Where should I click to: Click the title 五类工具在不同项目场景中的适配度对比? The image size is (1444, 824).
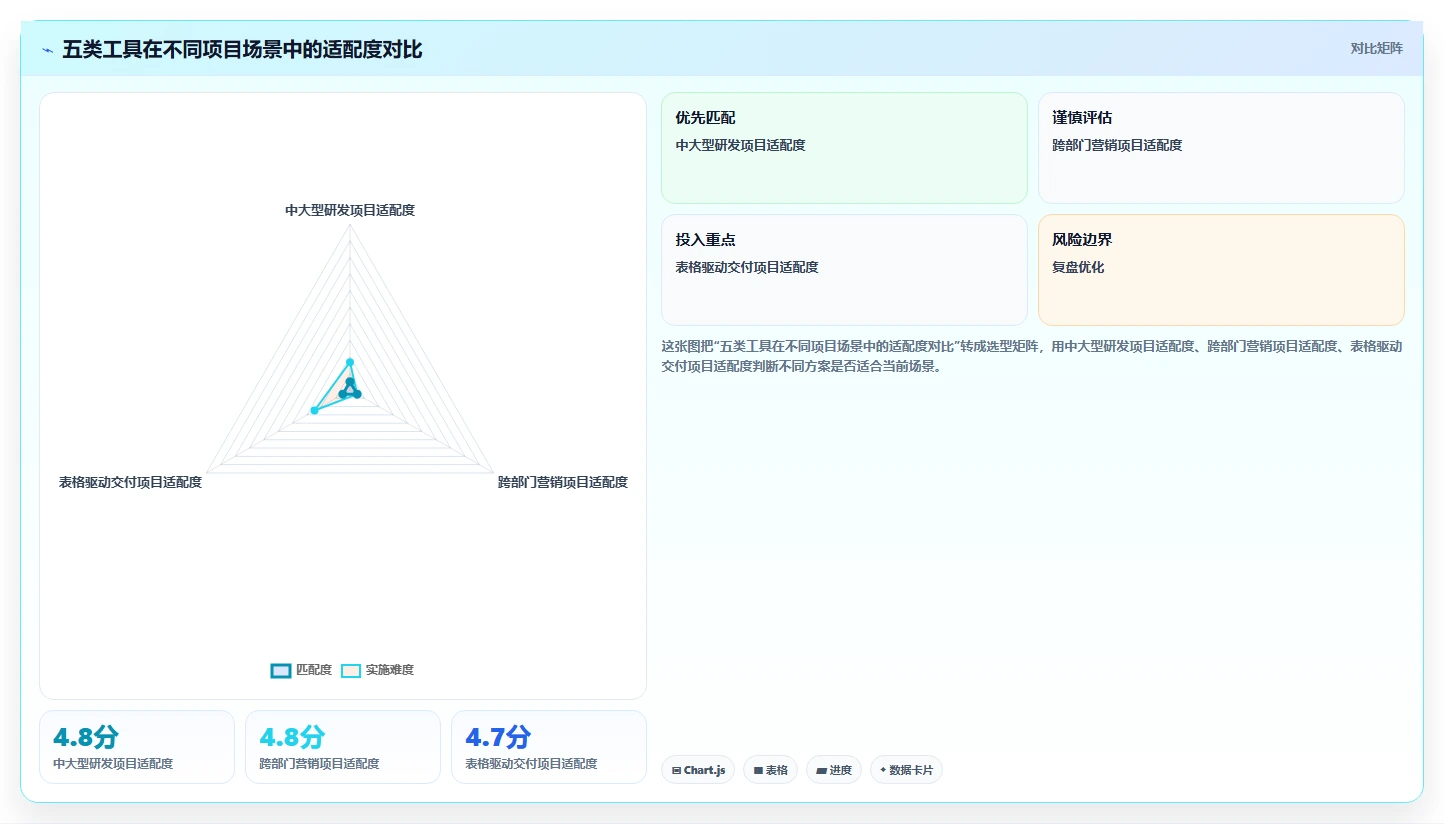click(242, 50)
